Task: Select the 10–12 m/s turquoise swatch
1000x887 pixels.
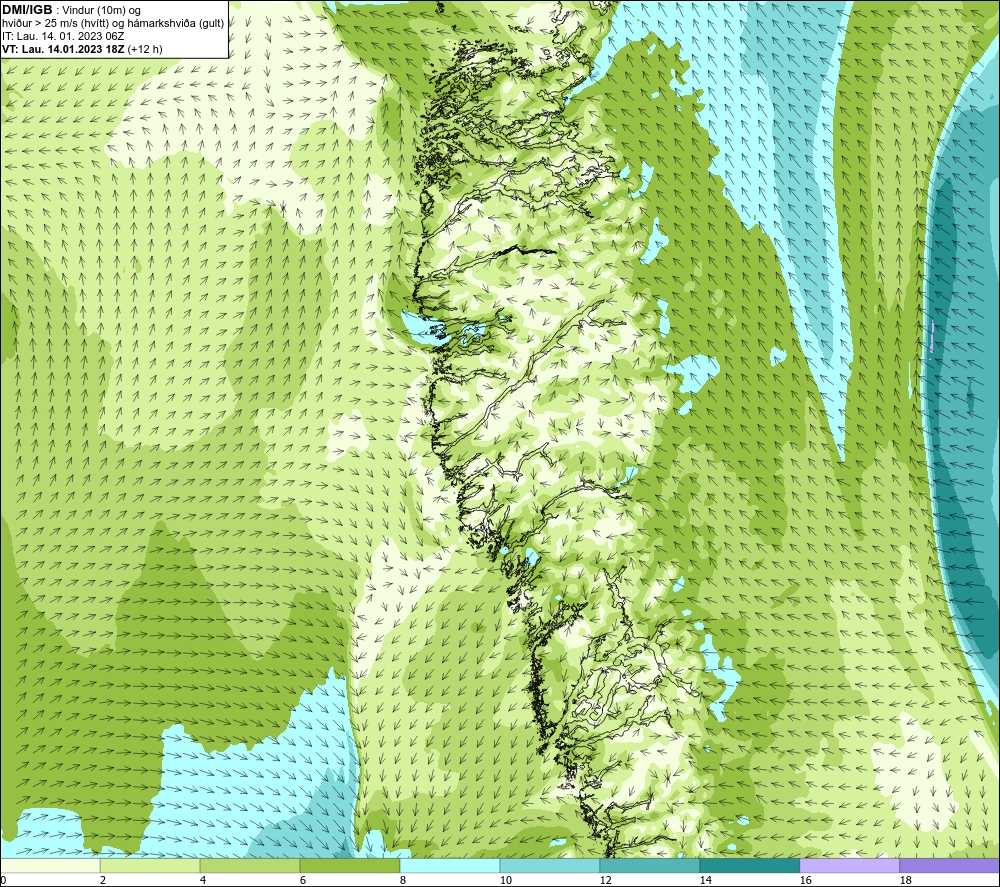Action: [550, 866]
